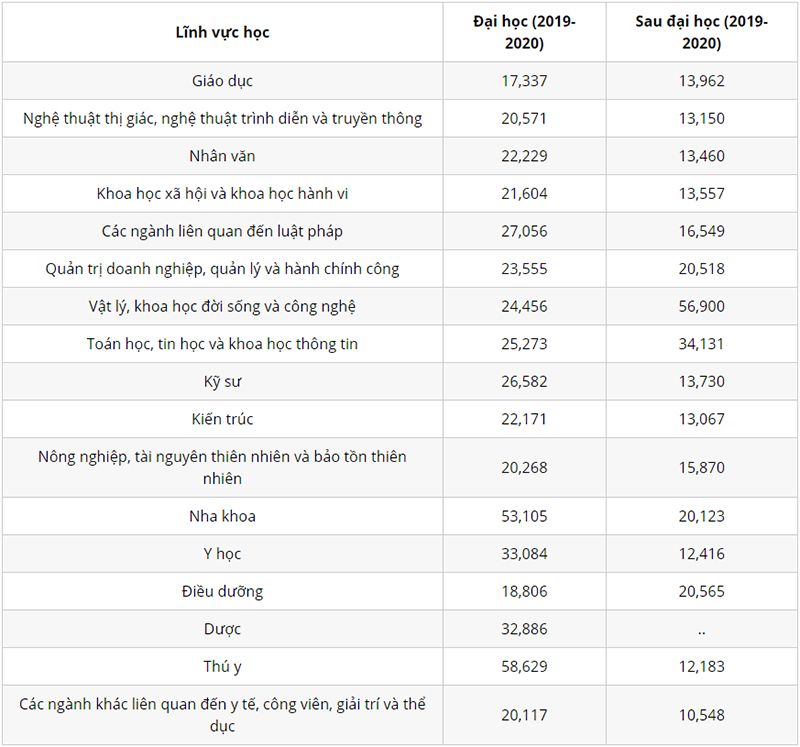Click the "Dược" field cell
The width and height of the screenshot is (800, 747).
click(222, 629)
